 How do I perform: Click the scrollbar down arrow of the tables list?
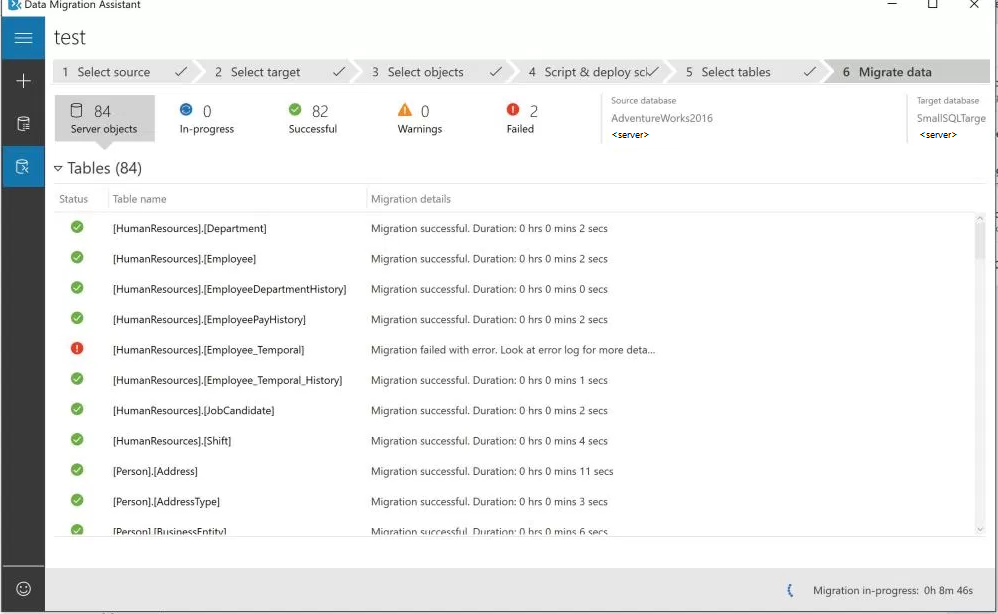(980, 529)
